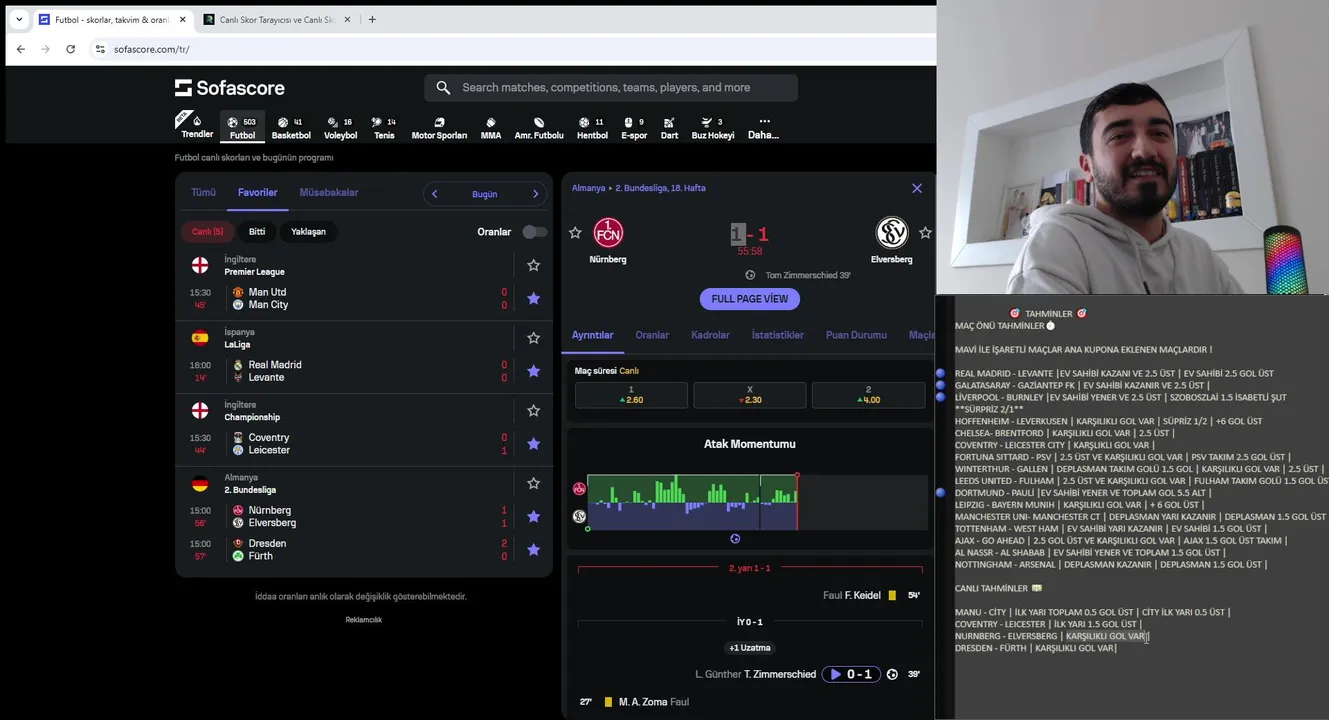Open the Almanya 2. Bundesliga breadcrumb link

click(638, 188)
